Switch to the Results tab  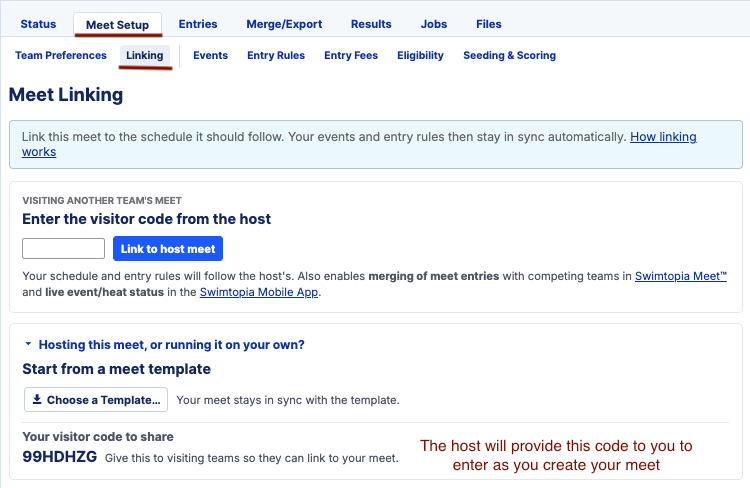[x=371, y=24]
